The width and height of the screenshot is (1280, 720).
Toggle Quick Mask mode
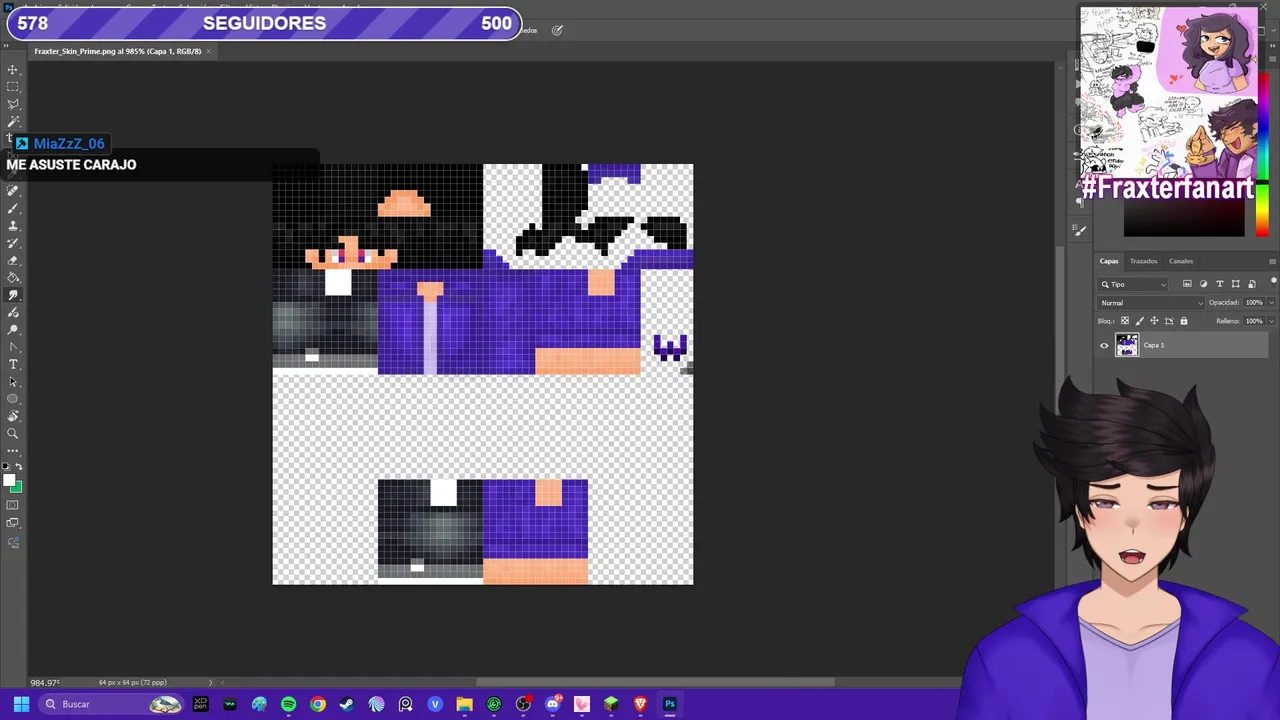click(x=13, y=505)
